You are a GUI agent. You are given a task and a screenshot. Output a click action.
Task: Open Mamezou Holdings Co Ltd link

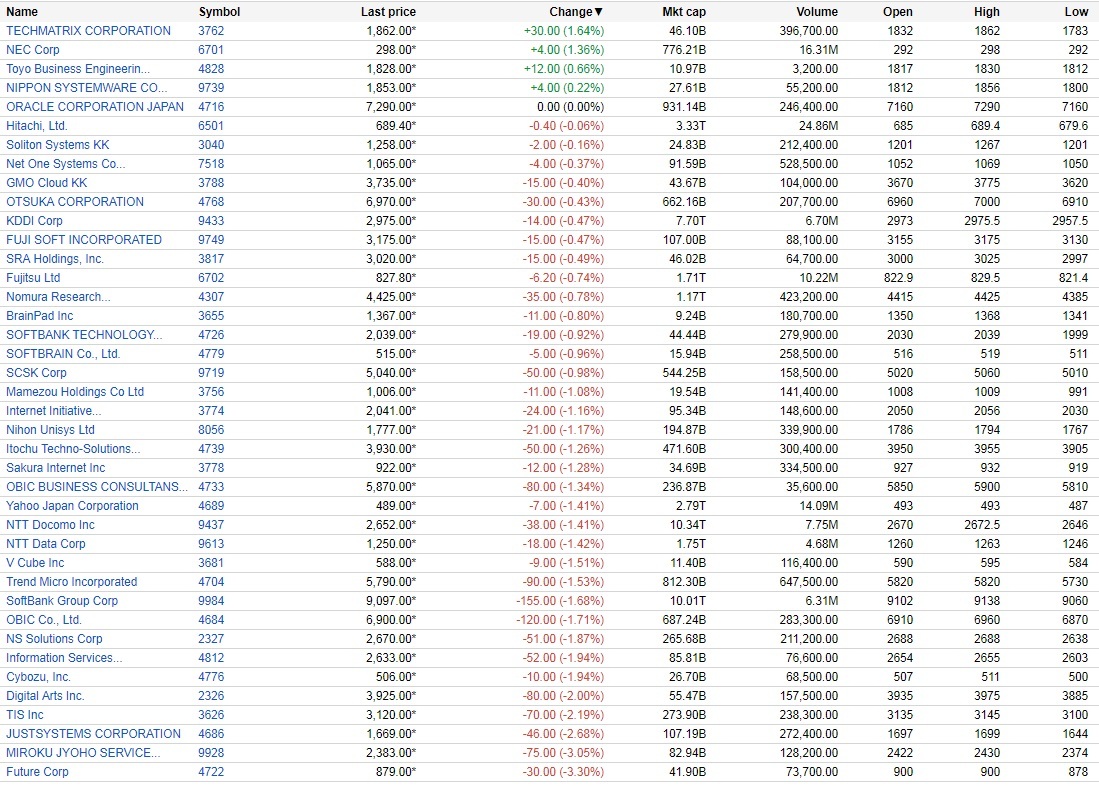click(75, 391)
